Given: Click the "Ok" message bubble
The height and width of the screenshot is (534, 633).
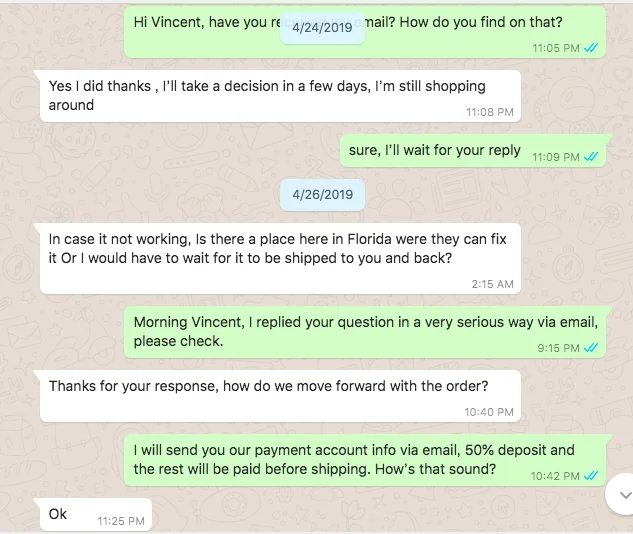Looking at the screenshot, I should tap(96, 515).
